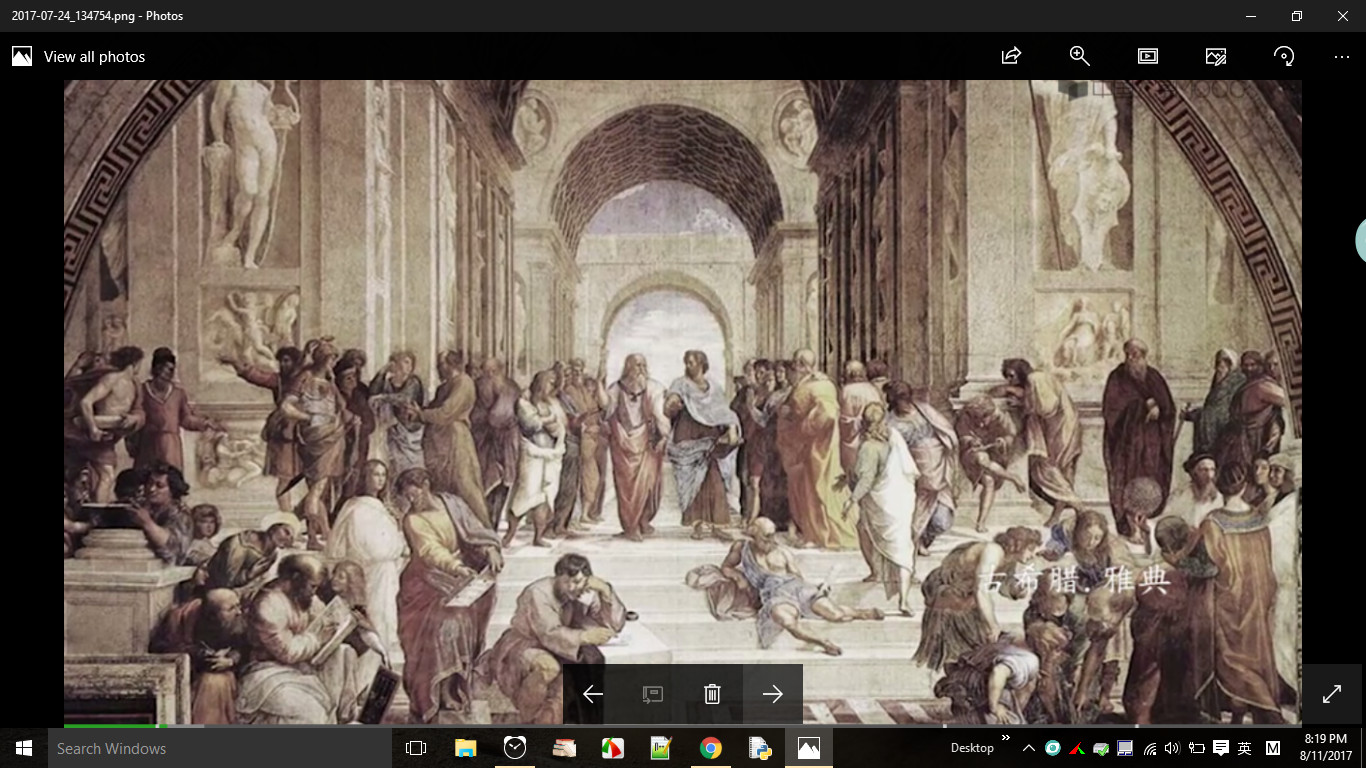Click the Search Windows box
Viewport: 1366px width, 768px height.
(220, 748)
